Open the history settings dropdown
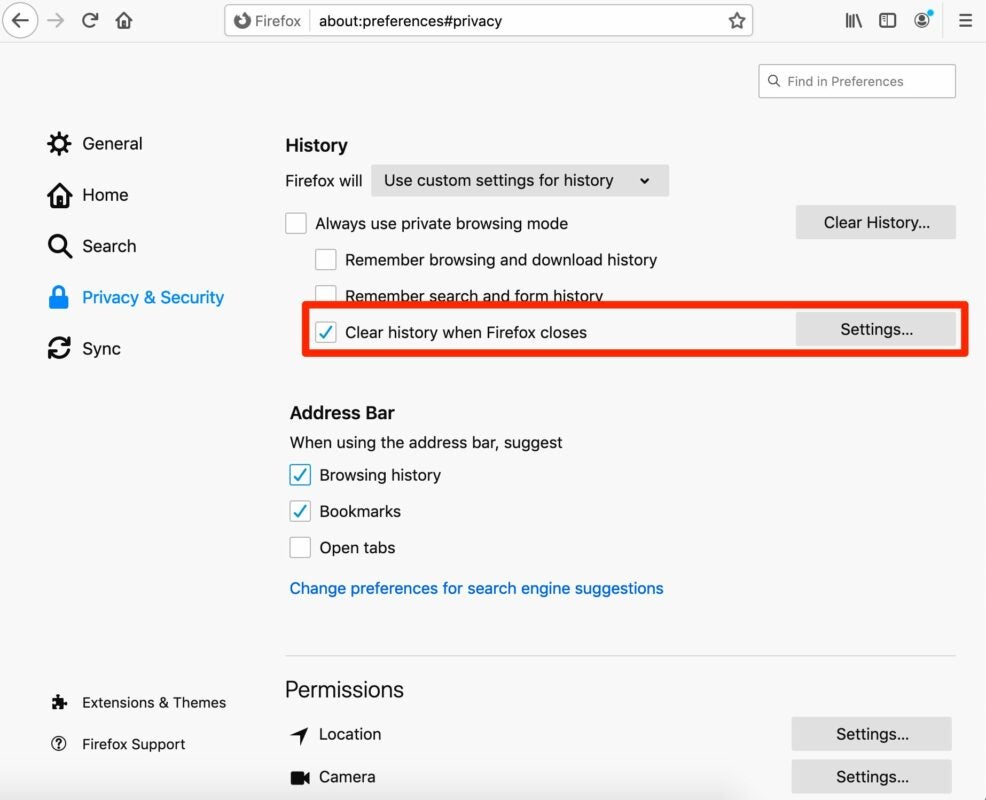The image size is (986, 800). click(x=519, y=181)
